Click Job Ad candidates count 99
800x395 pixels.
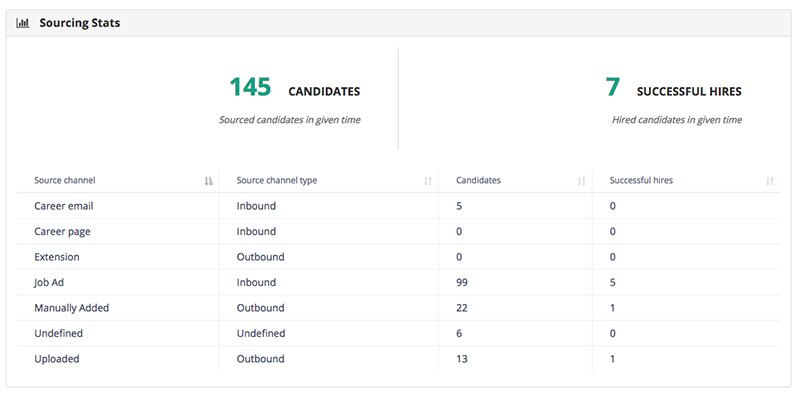click(462, 283)
